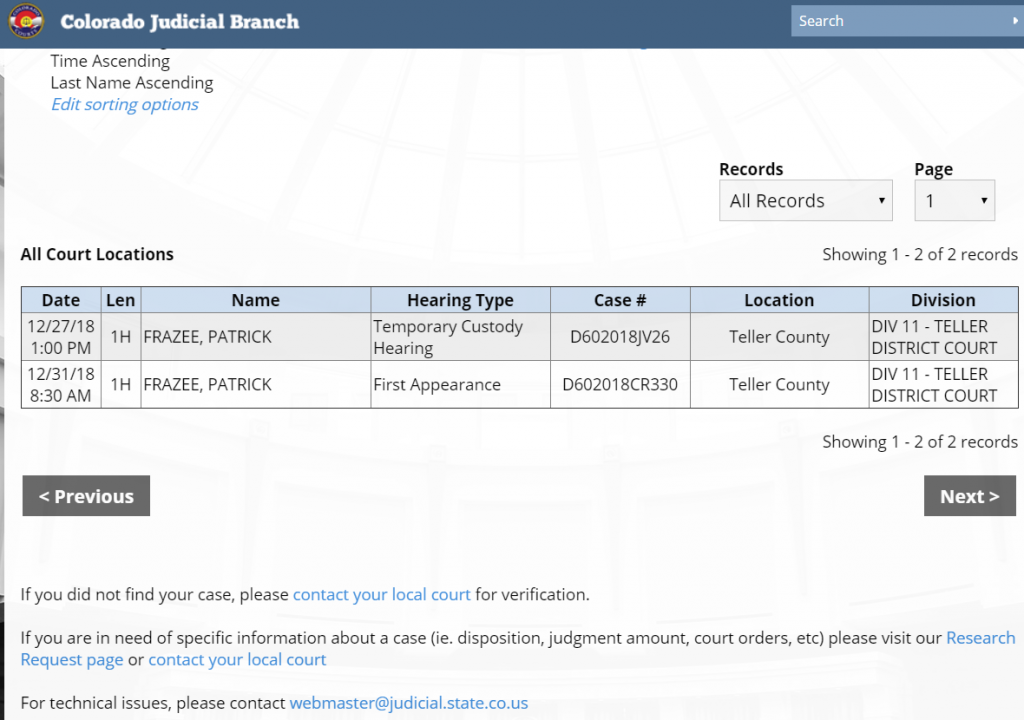Screen dimensions: 1024x720
Task: Select case number D602018JV26 cell
Action: 619,337
